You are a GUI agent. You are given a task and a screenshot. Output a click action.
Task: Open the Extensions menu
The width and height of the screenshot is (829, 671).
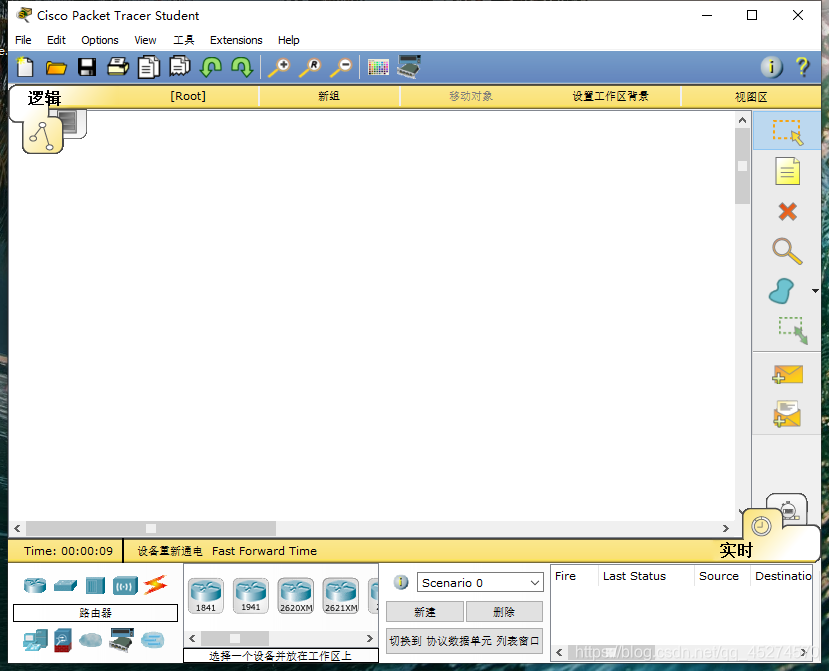(236, 40)
